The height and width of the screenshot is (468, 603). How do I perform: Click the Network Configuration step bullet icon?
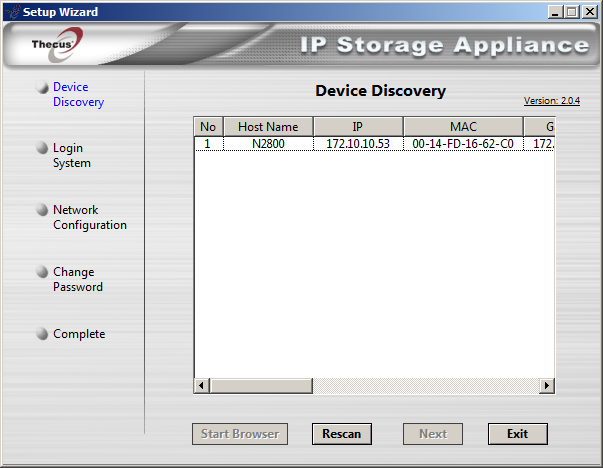42,210
